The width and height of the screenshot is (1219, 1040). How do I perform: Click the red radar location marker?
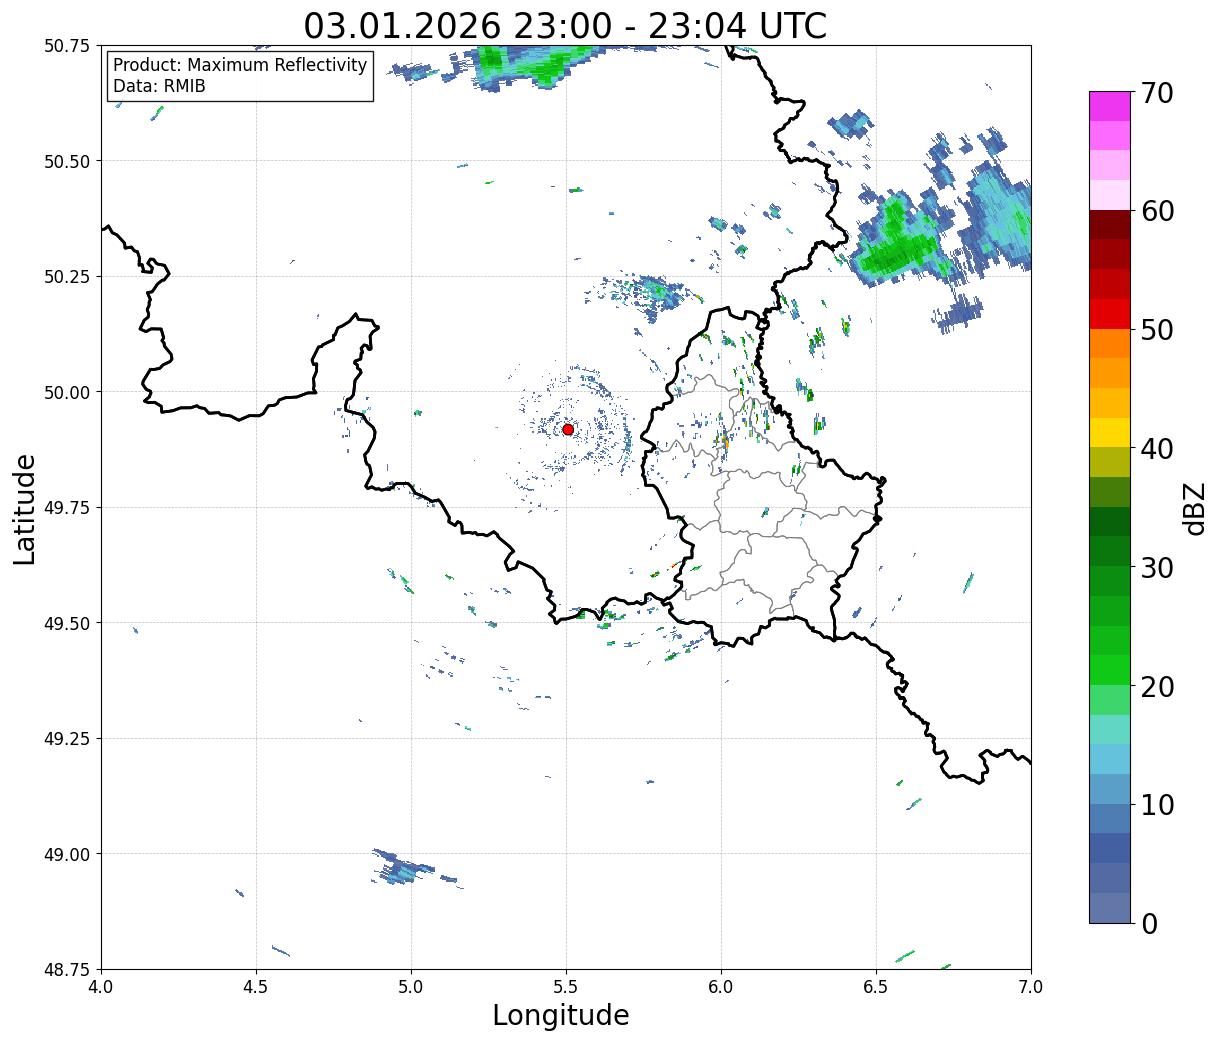tap(568, 429)
